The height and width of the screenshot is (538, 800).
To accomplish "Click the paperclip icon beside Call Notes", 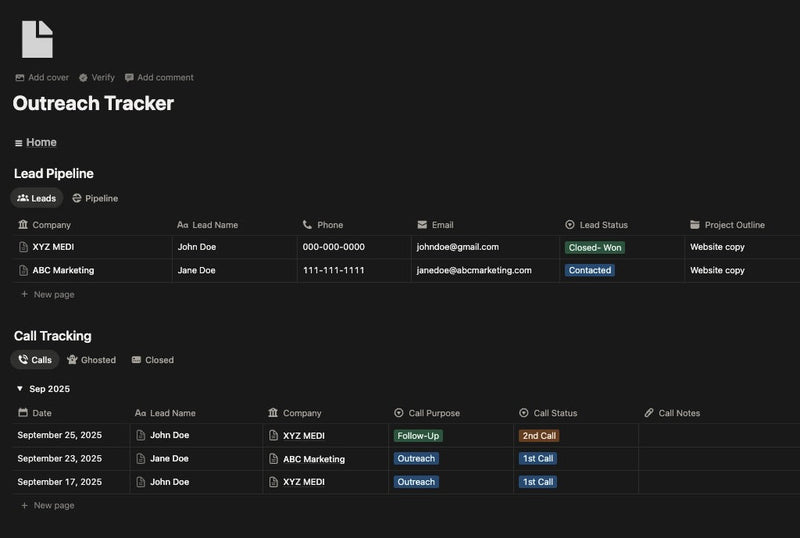I will click(649, 413).
